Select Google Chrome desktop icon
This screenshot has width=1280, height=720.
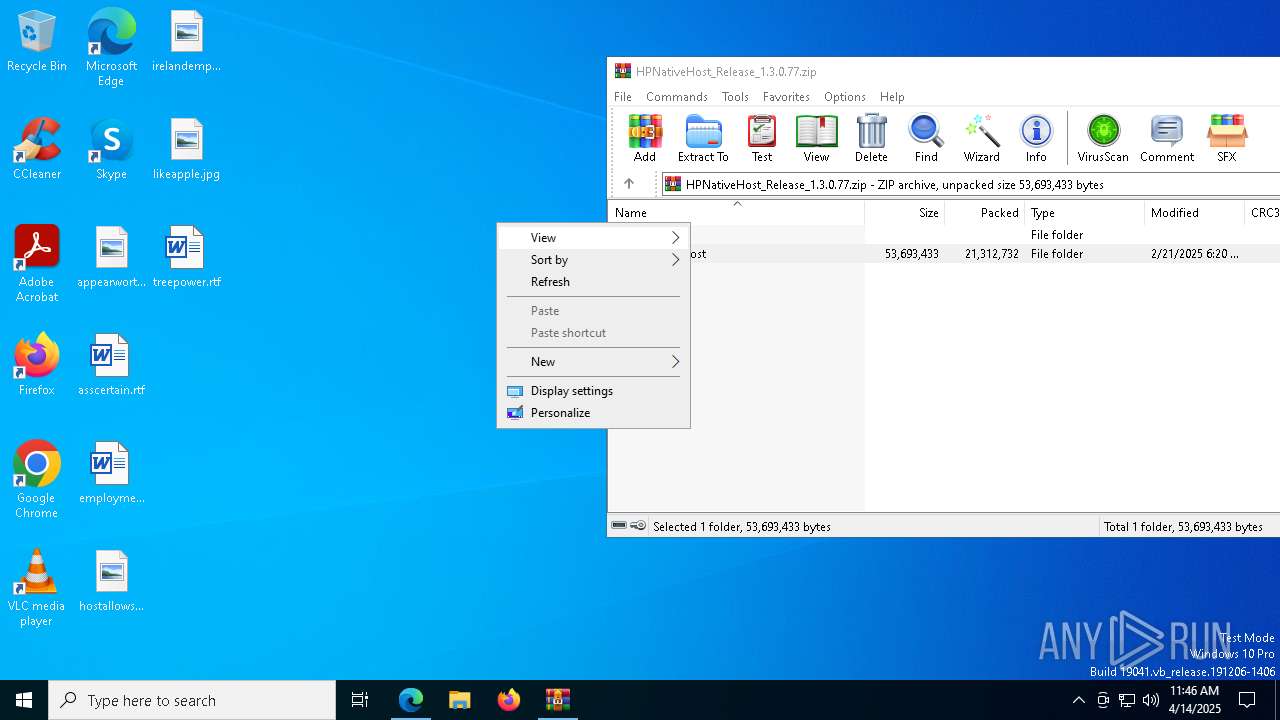click(x=36, y=480)
